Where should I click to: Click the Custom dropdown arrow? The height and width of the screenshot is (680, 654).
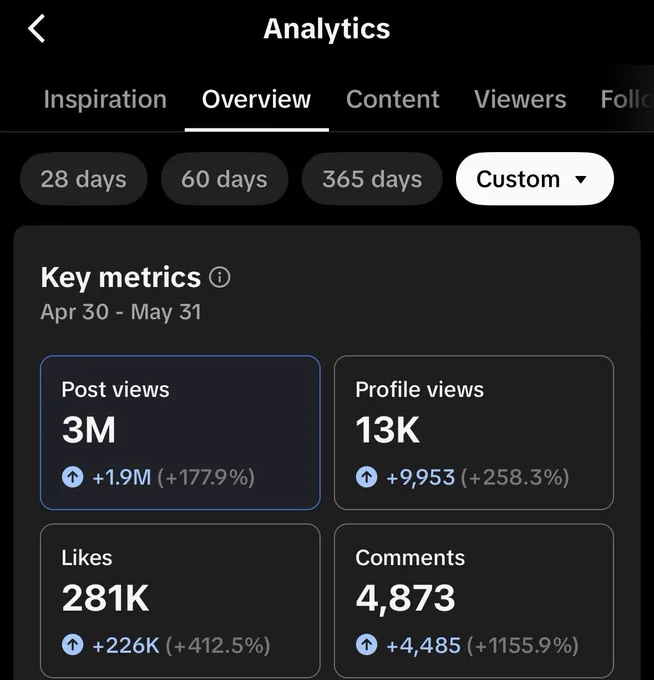(x=581, y=179)
